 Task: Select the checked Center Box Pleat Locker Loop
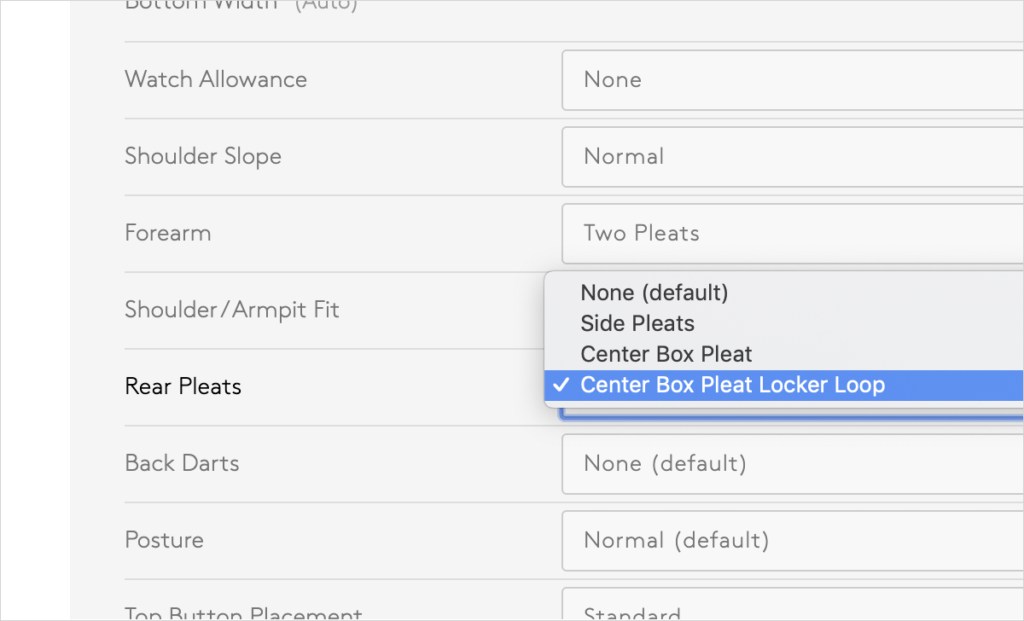point(733,384)
